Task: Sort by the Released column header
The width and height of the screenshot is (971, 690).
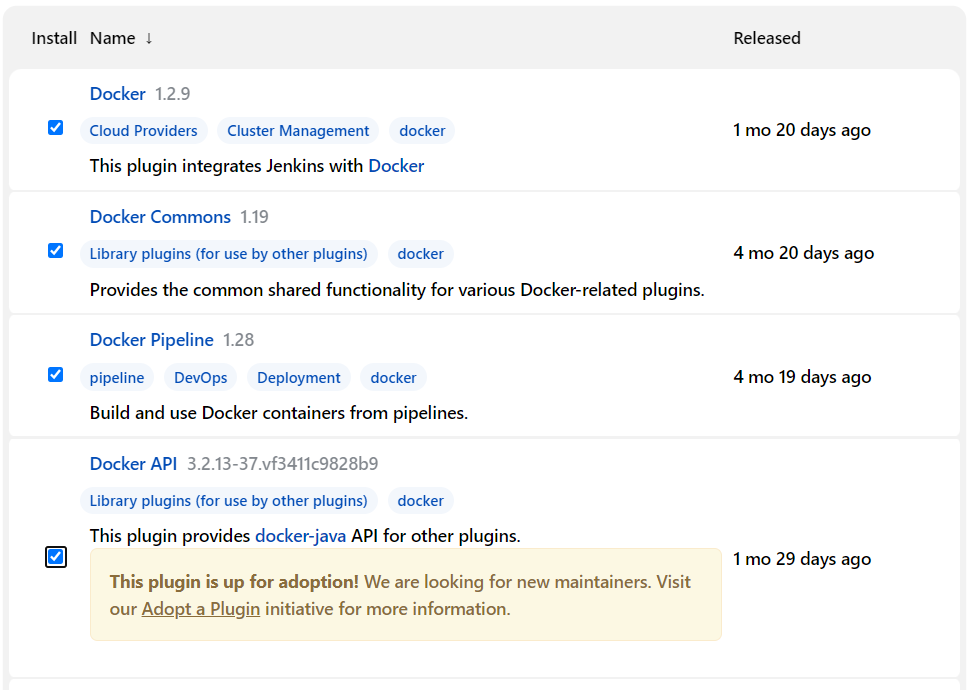Action: [767, 38]
